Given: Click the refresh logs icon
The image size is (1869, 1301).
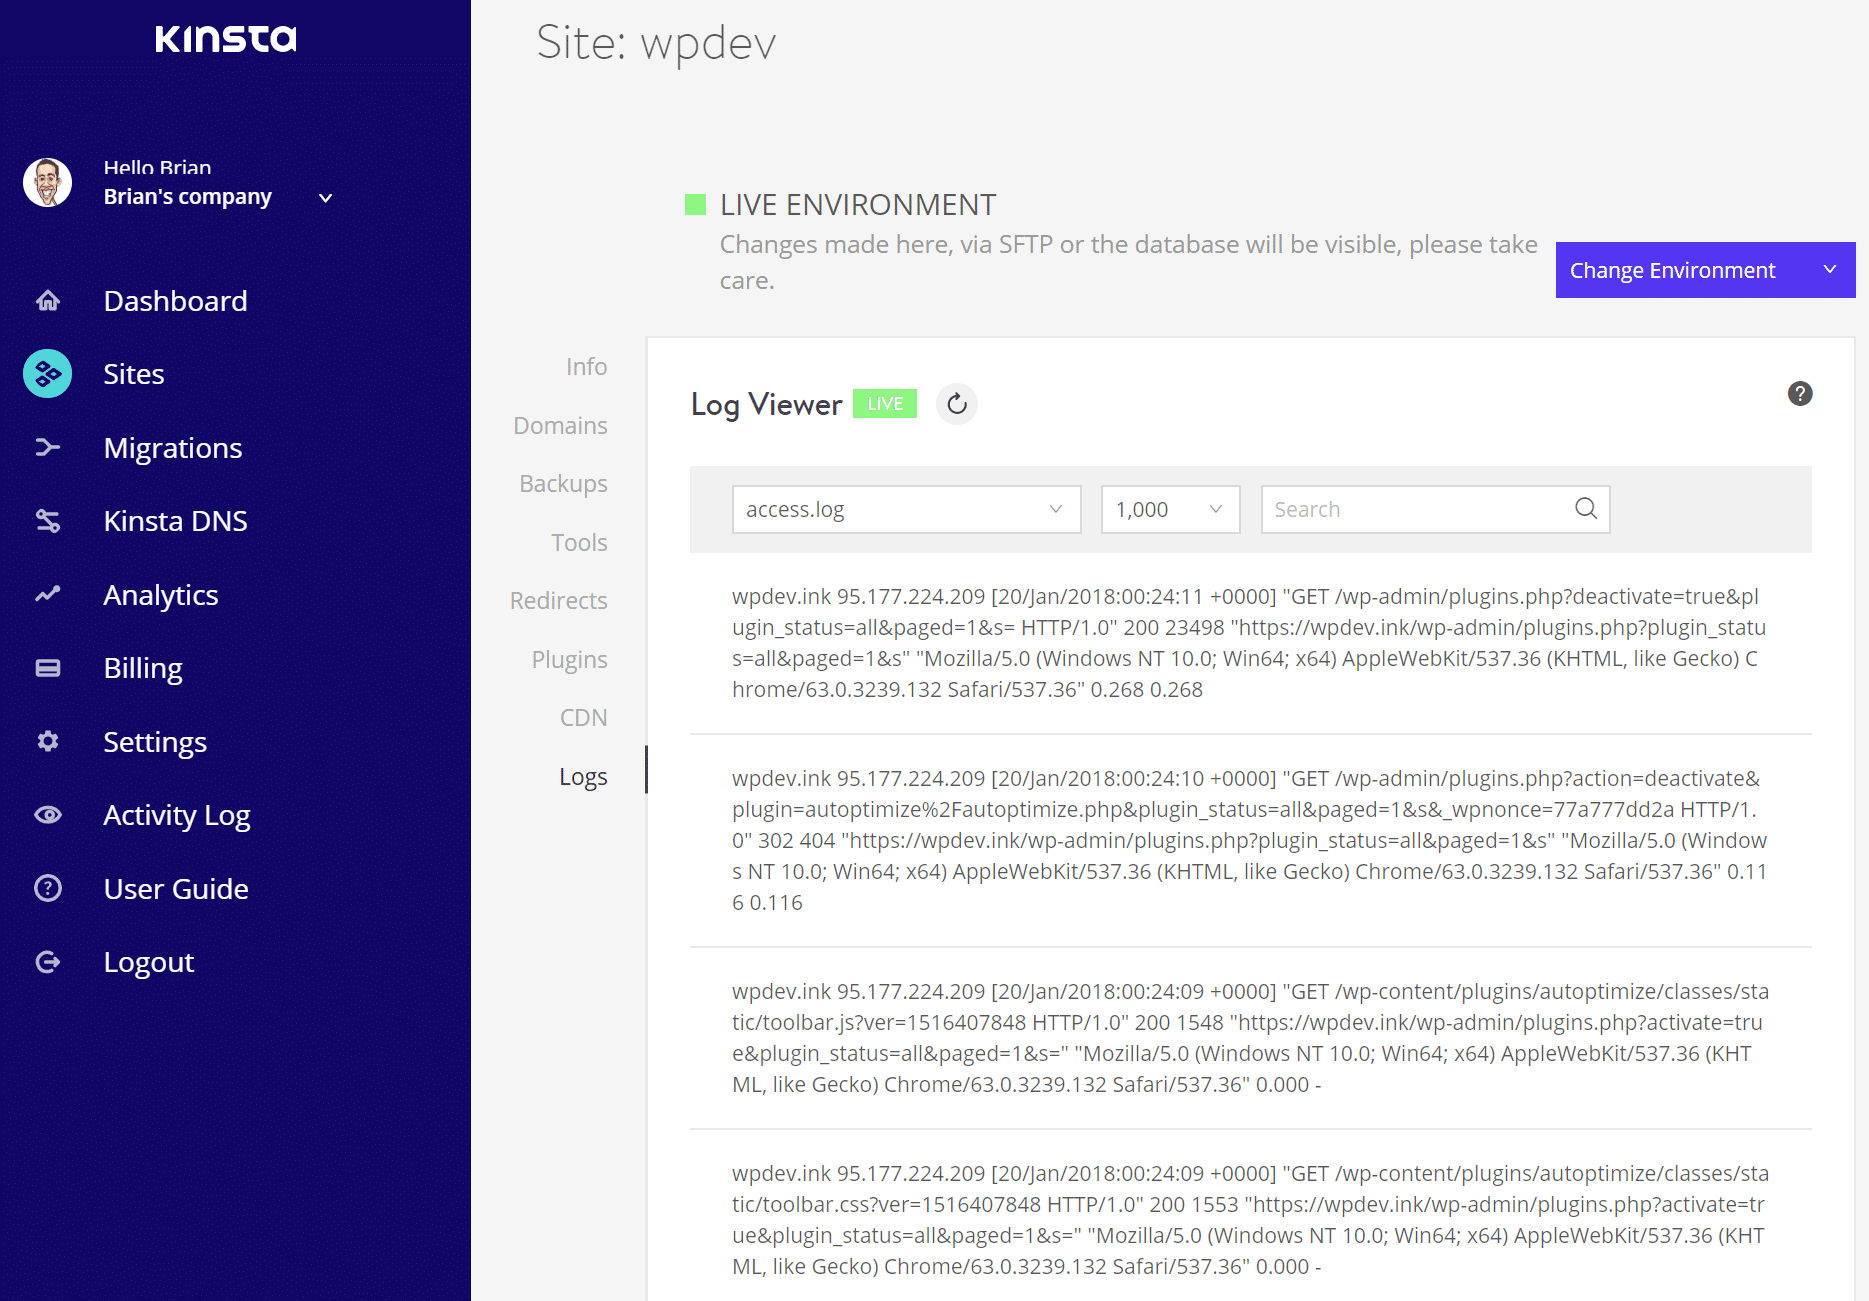Looking at the screenshot, I should (957, 404).
